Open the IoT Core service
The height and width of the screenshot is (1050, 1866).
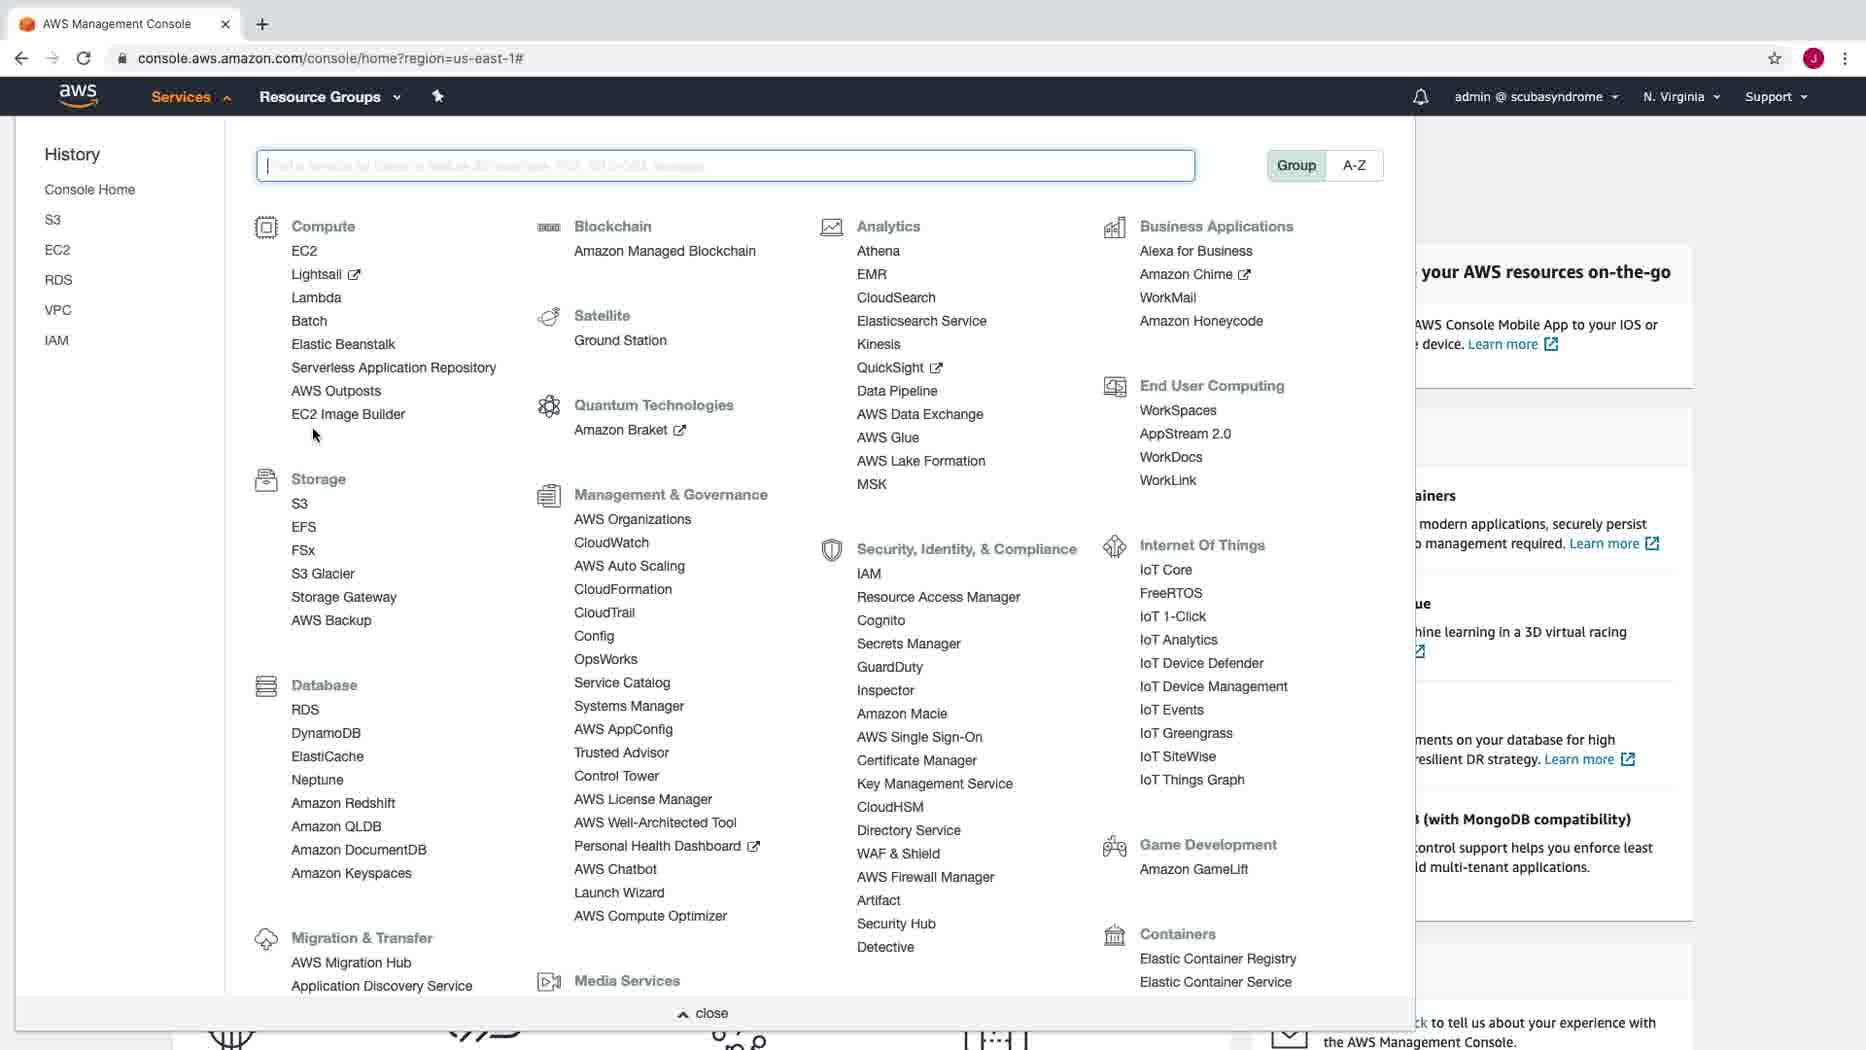tap(1165, 570)
